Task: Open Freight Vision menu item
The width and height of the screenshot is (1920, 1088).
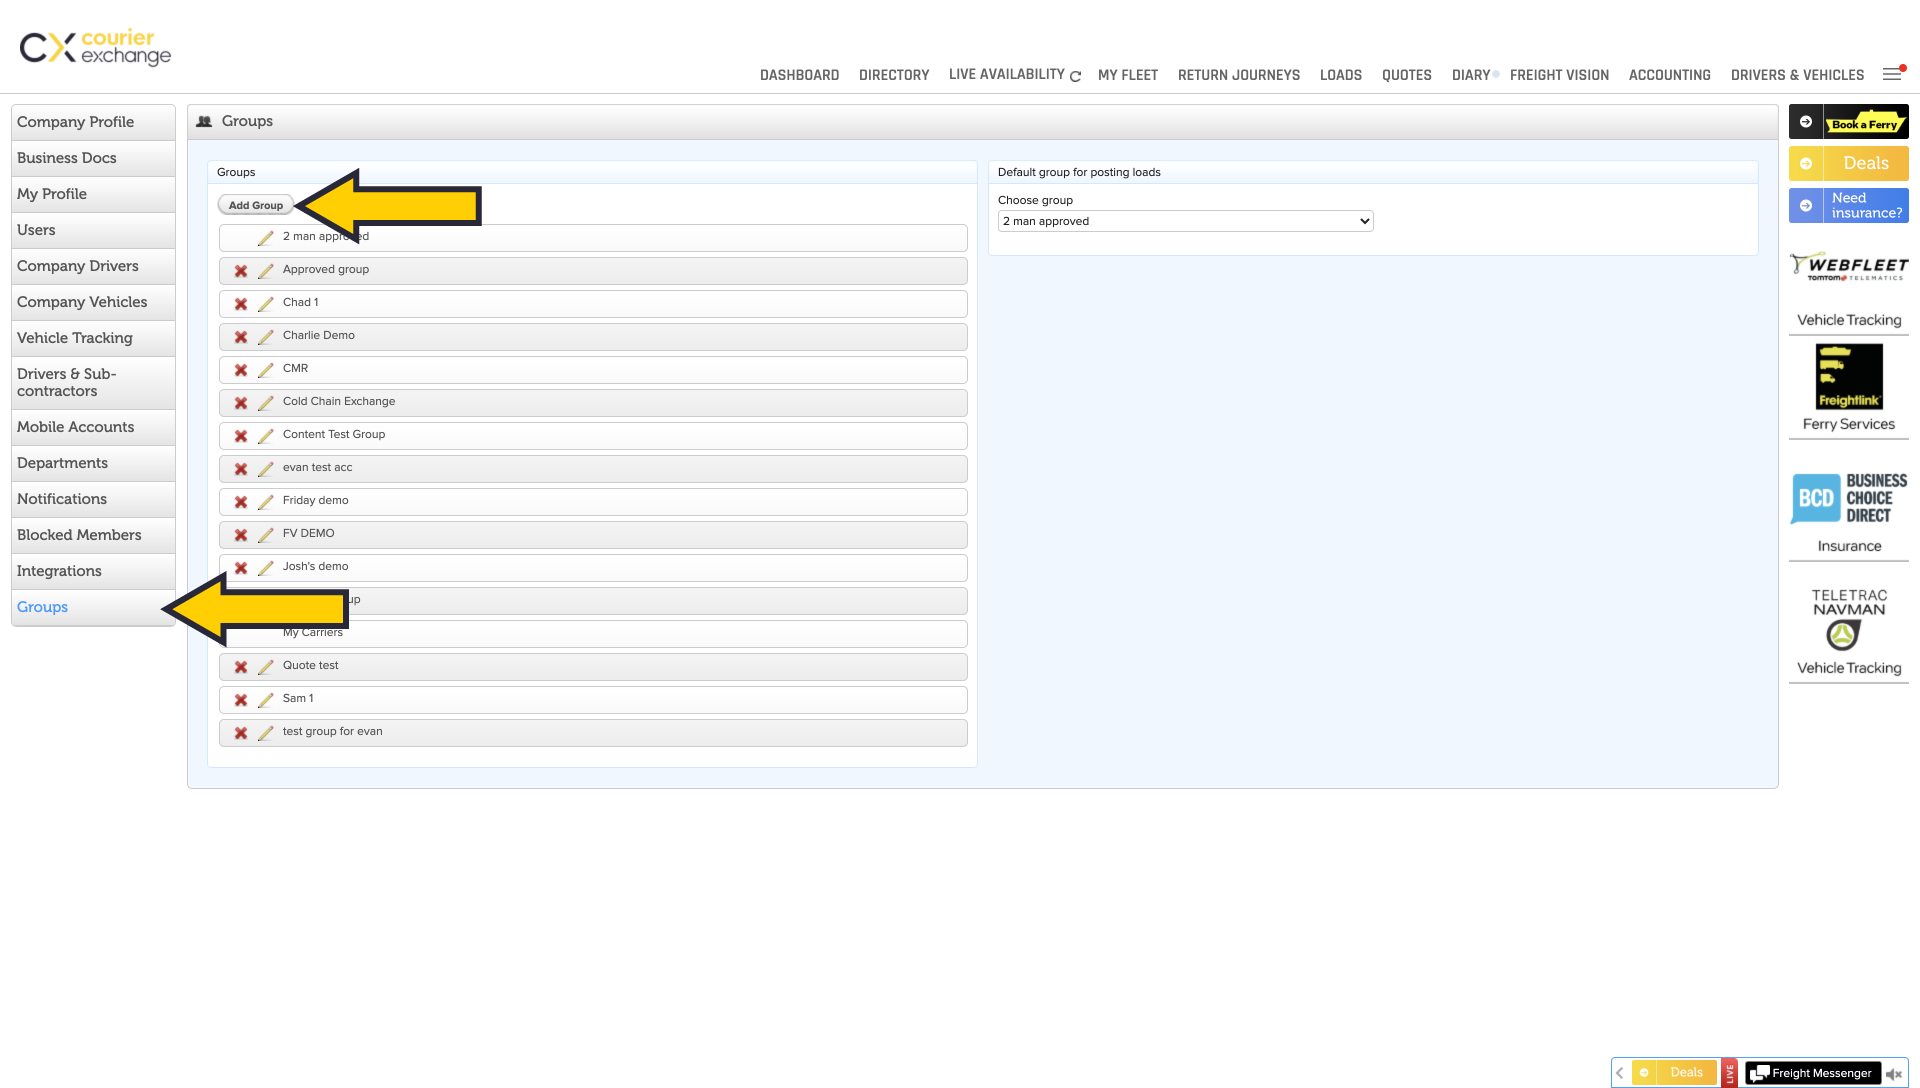Action: [x=1559, y=75]
